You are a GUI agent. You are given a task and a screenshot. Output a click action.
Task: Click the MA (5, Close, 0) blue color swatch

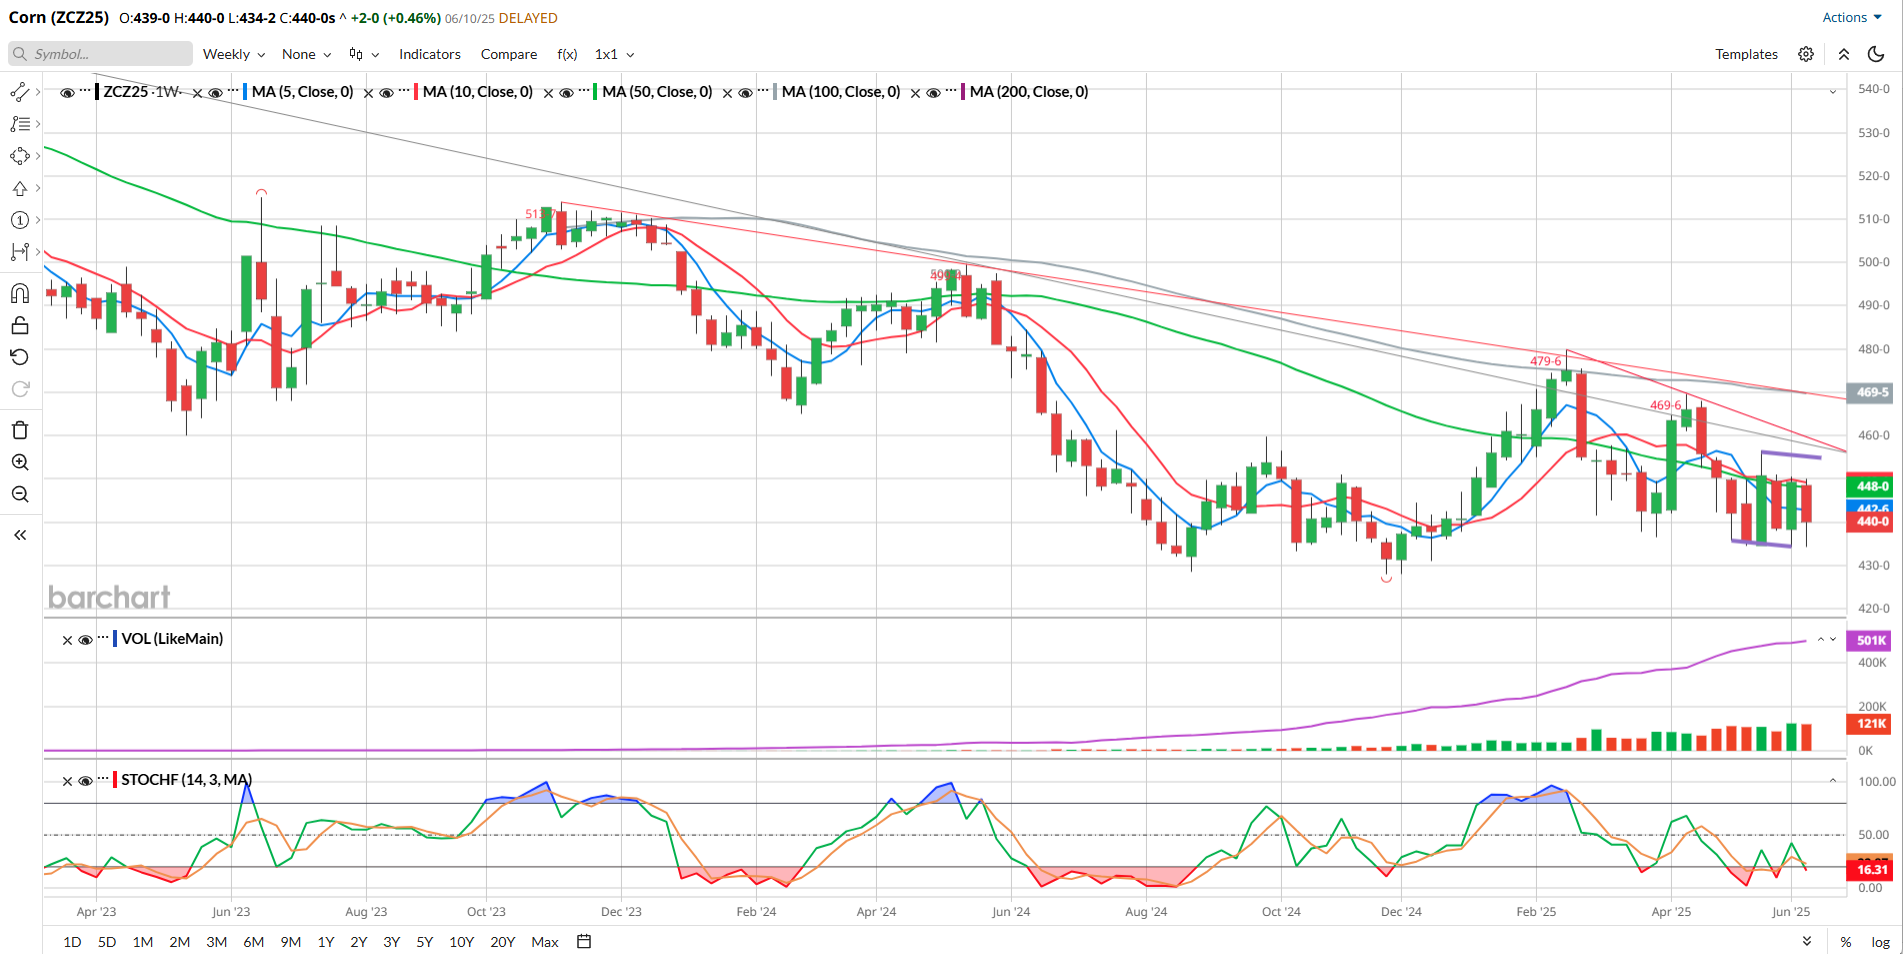246,92
